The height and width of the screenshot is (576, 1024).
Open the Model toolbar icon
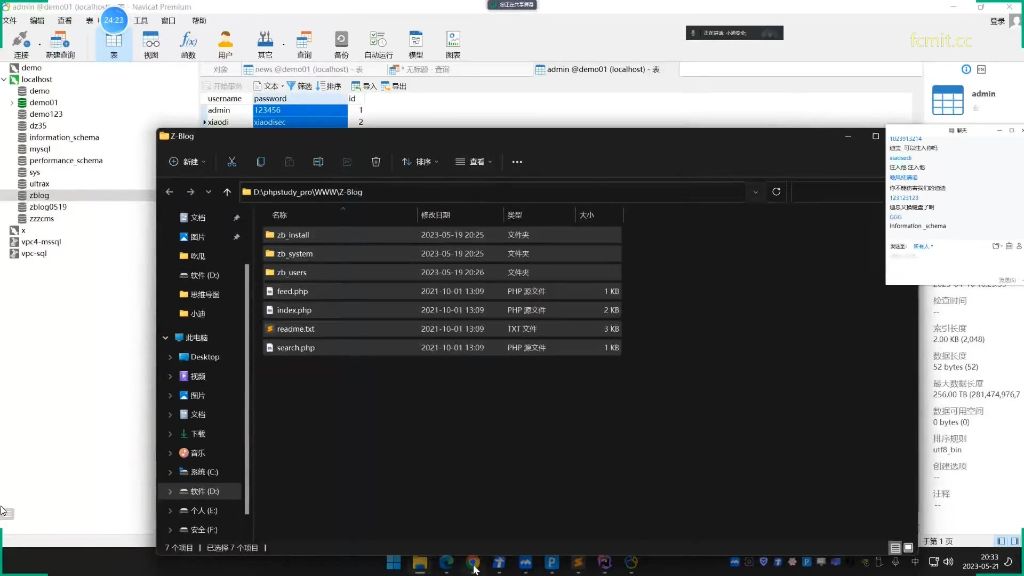pyautogui.click(x=415, y=44)
